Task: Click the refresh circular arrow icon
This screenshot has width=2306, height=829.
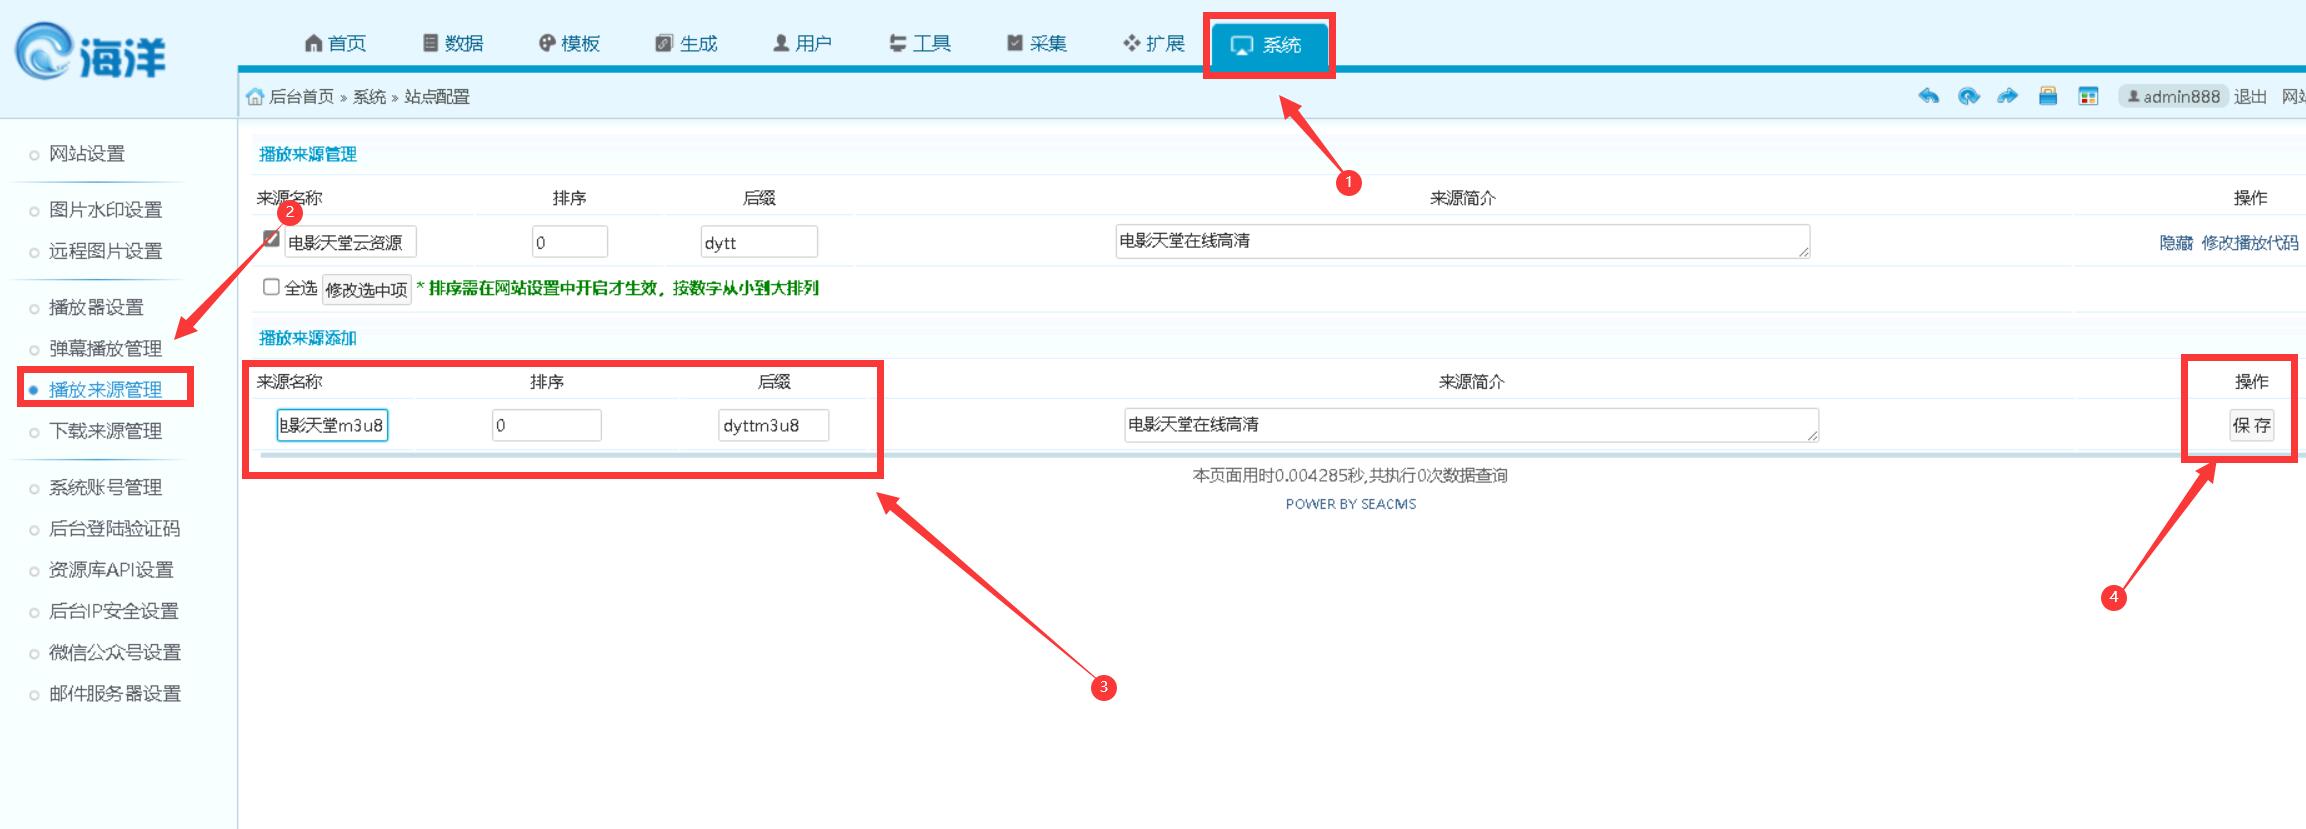Action: click(1968, 96)
